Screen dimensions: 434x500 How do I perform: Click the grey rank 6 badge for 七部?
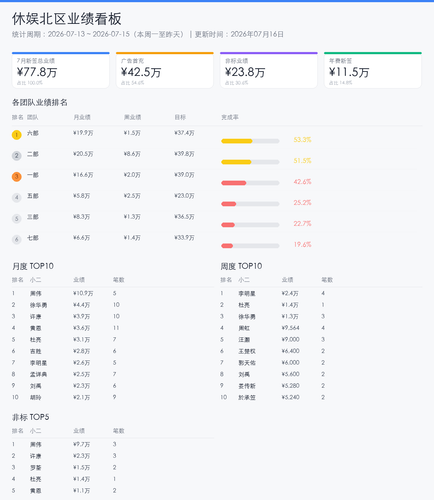(x=17, y=239)
